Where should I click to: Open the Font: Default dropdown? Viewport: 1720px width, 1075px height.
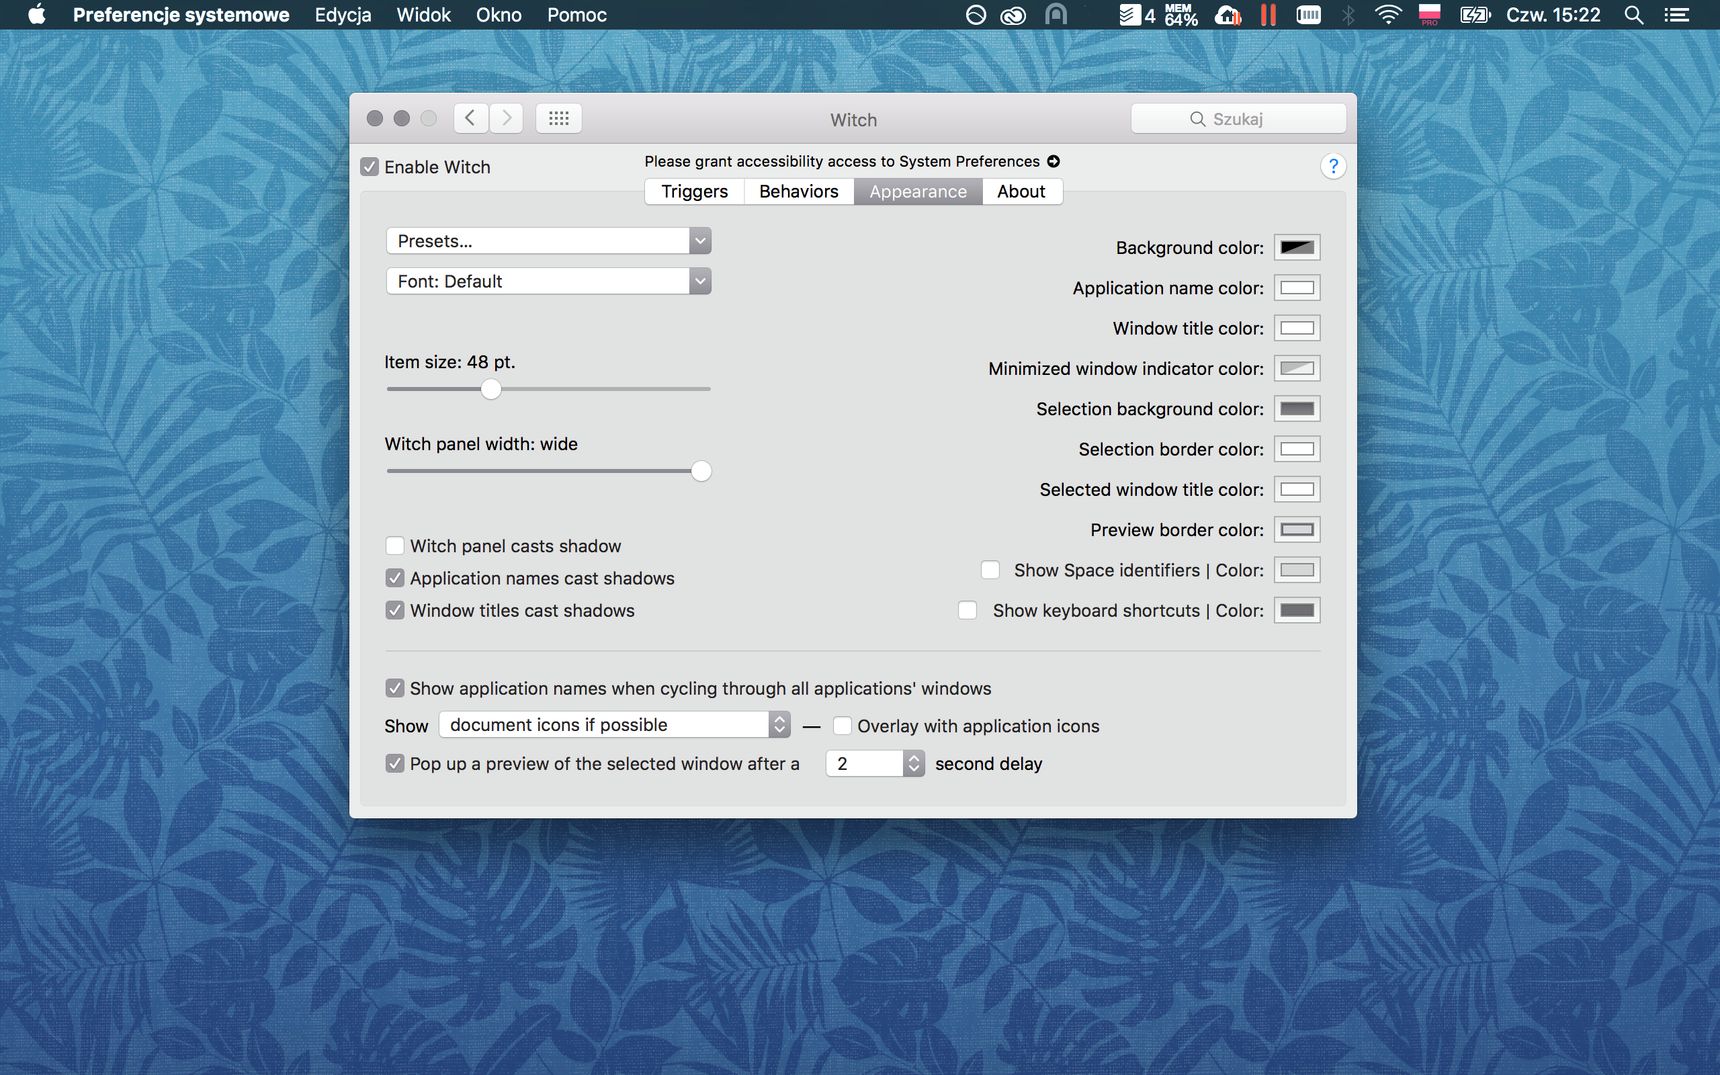[548, 281]
